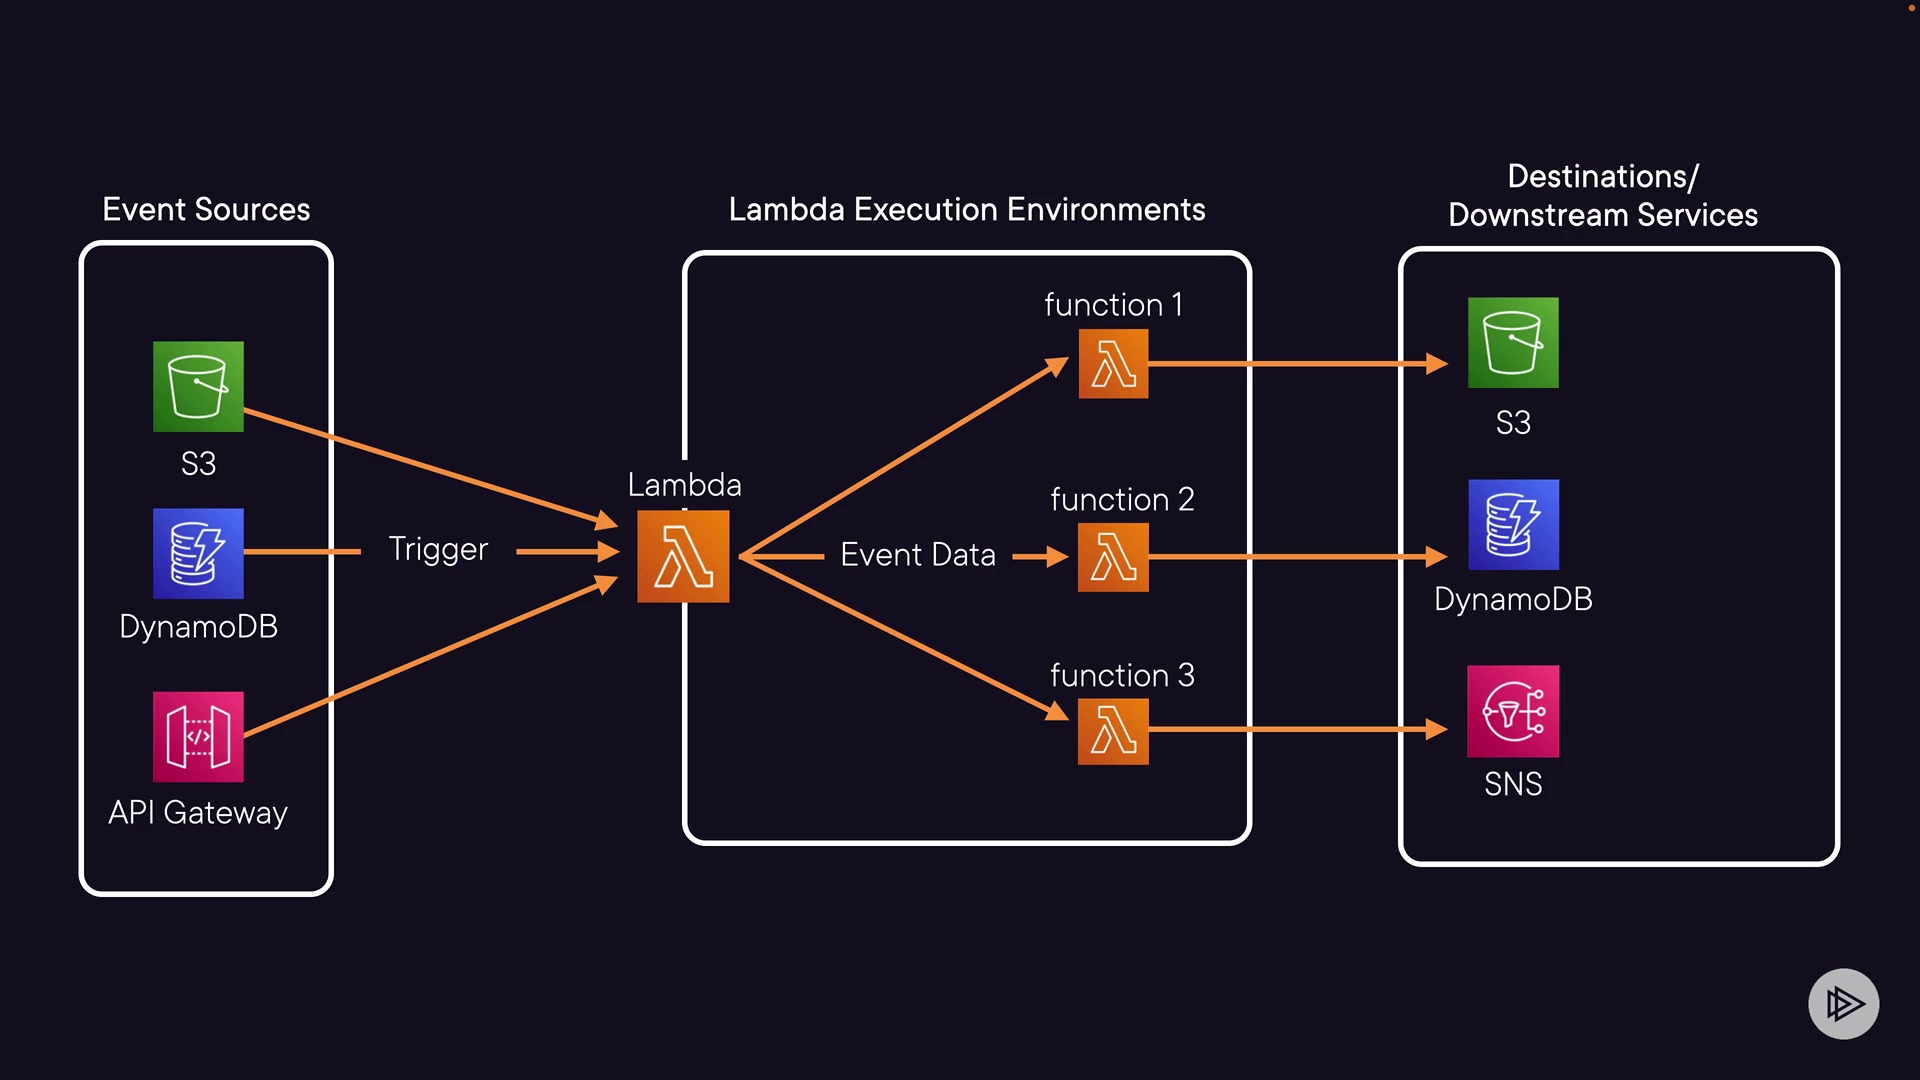Click the API Gateway text label
The height and width of the screenshot is (1080, 1920).
pyautogui.click(x=198, y=813)
